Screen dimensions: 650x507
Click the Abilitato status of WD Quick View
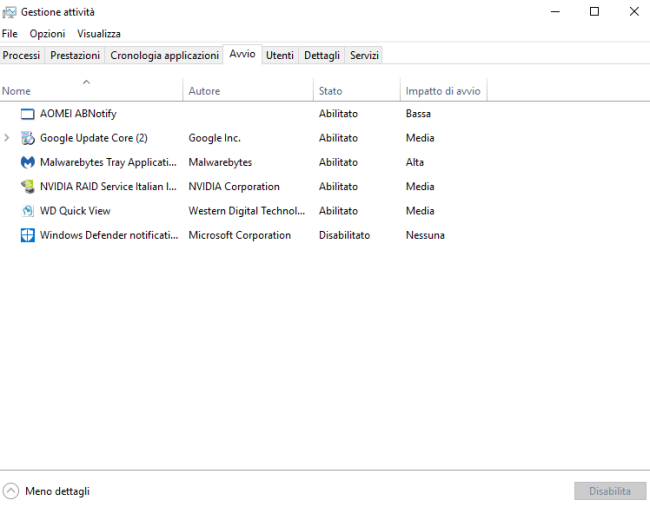point(338,211)
